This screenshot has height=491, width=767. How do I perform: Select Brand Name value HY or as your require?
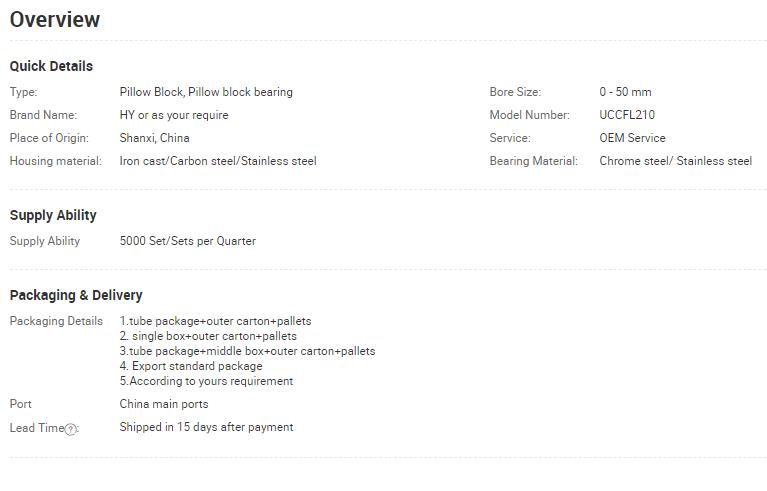coord(174,115)
